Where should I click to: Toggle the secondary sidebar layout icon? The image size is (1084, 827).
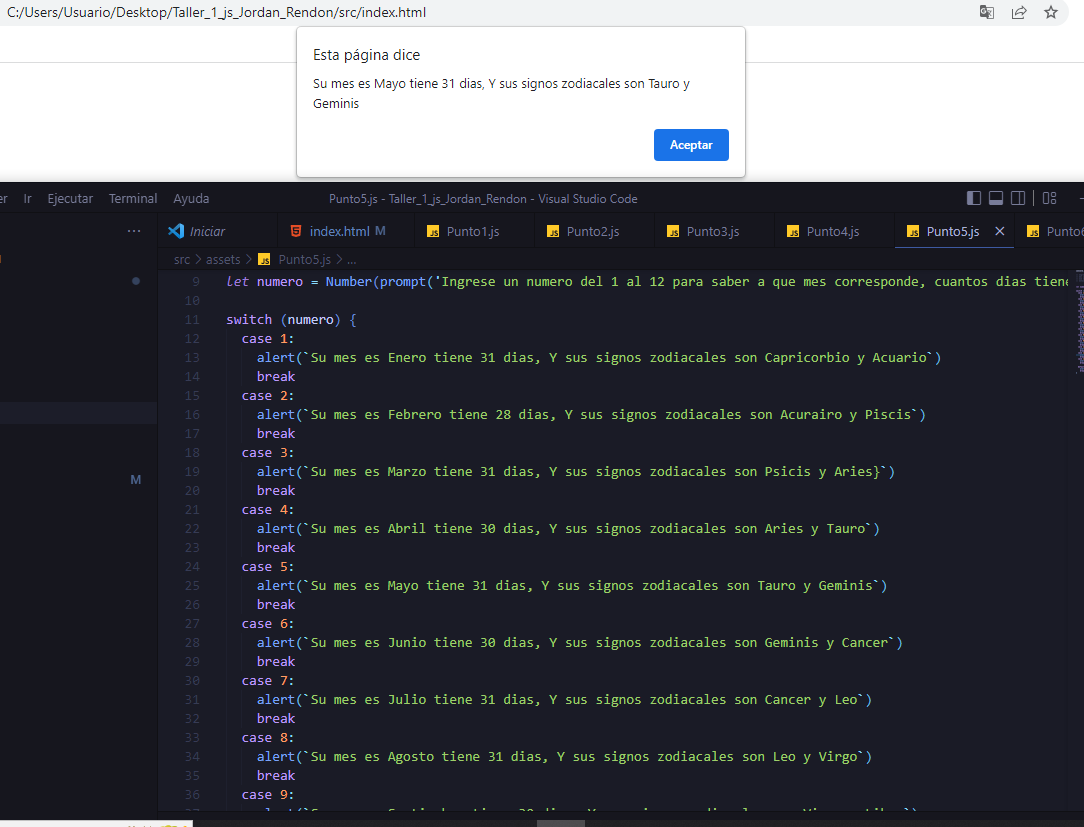(x=1018, y=198)
